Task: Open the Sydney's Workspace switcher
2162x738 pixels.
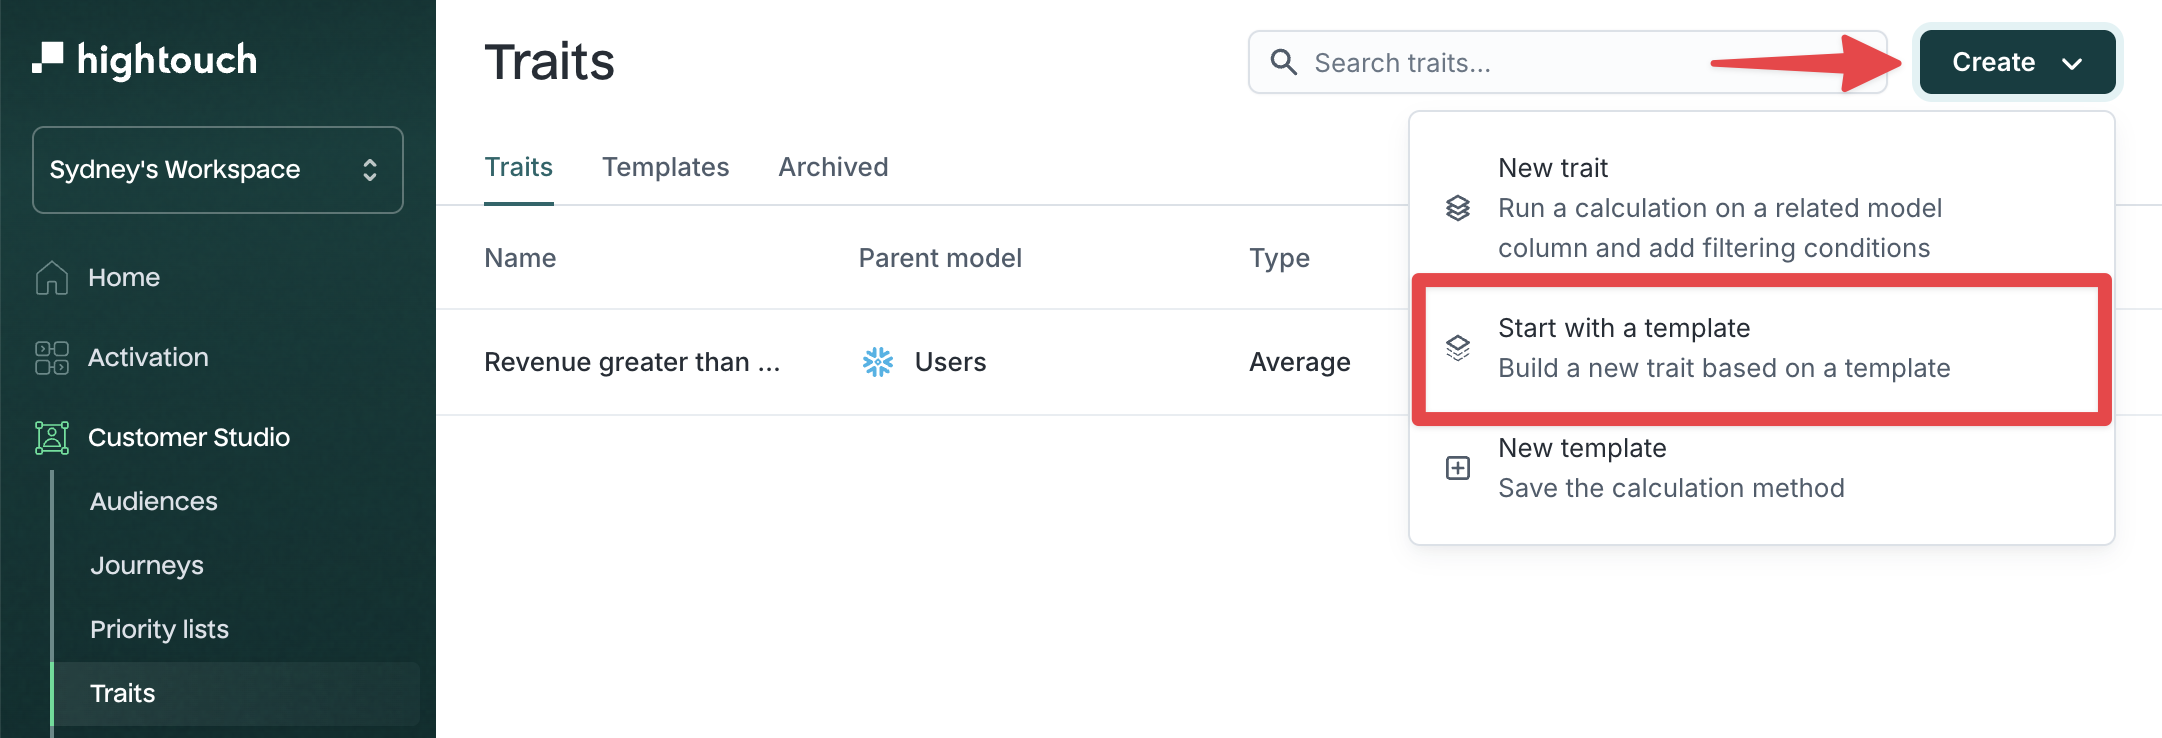Action: [218, 170]
